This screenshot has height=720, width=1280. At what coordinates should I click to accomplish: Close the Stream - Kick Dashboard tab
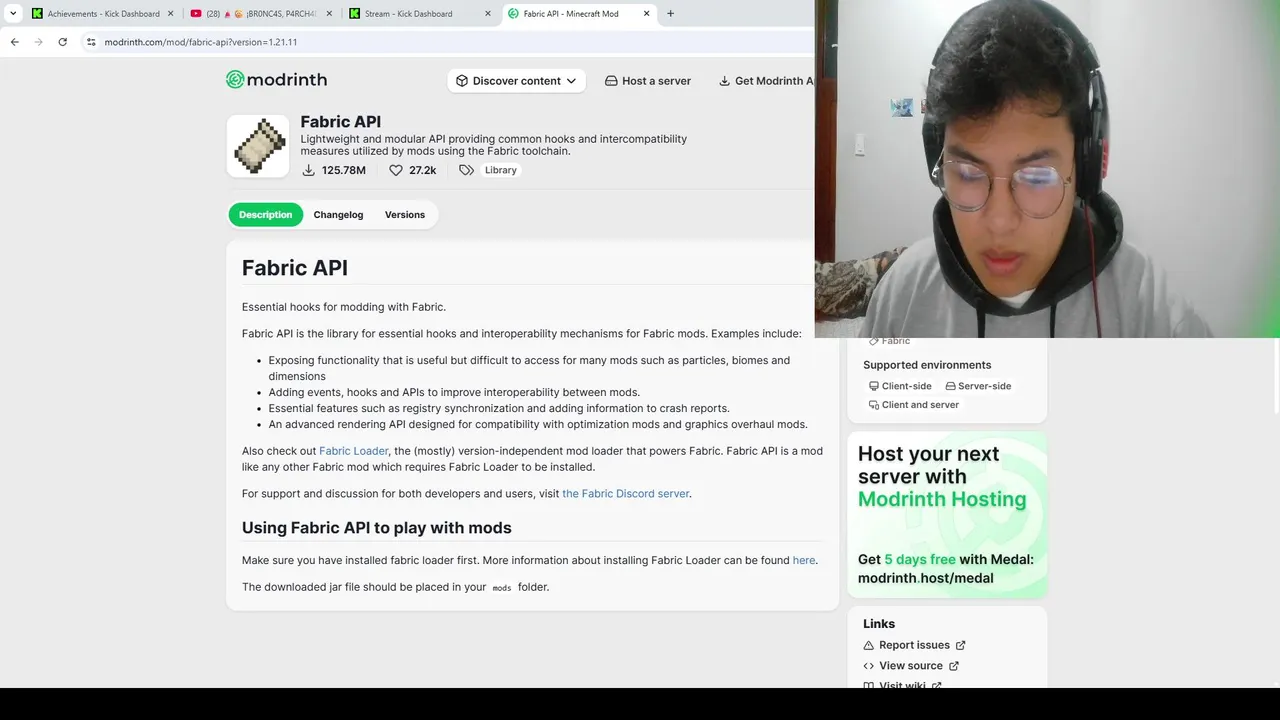pyautogui.click(x=488, y=14)
